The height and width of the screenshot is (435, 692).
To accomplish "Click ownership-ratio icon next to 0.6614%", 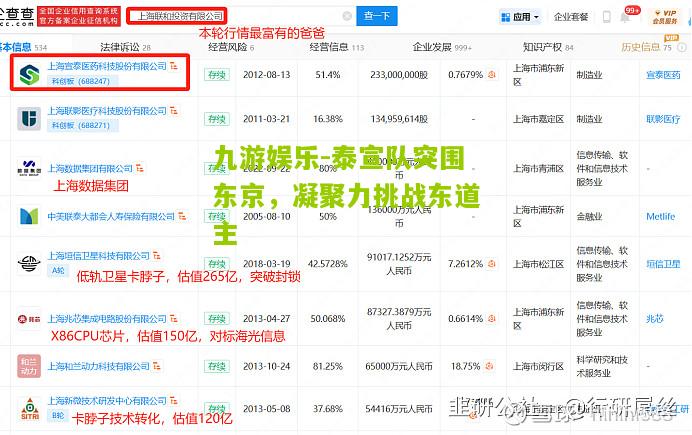I will (x=492, y=319).
